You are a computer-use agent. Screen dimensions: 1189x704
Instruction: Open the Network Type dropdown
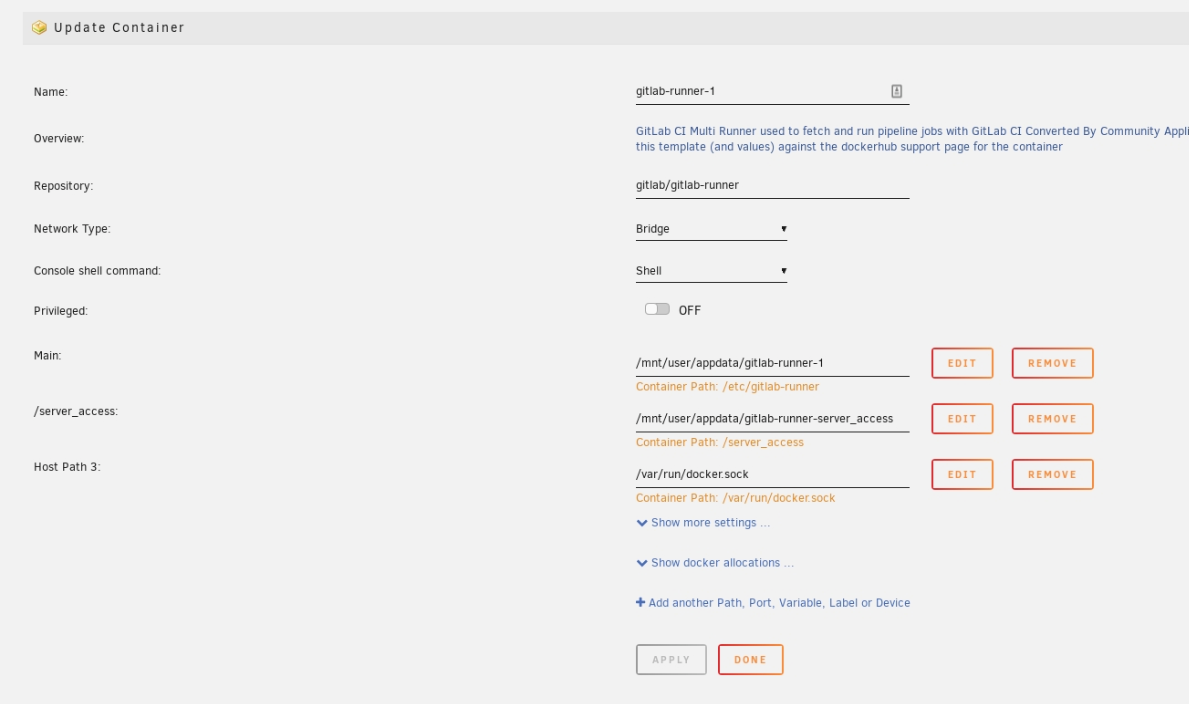coord(711,229)
